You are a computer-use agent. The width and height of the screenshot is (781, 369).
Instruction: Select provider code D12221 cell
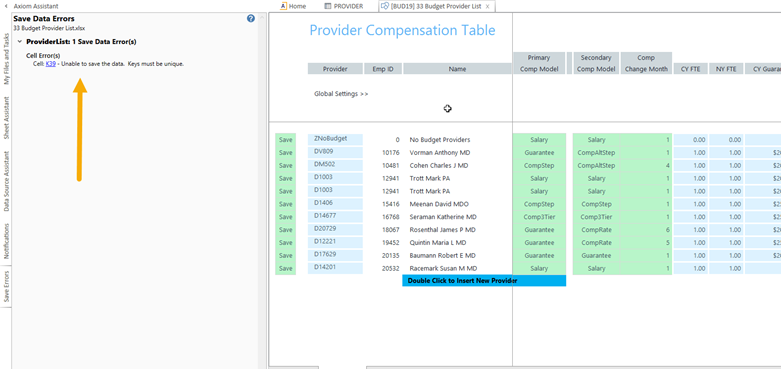335,243
